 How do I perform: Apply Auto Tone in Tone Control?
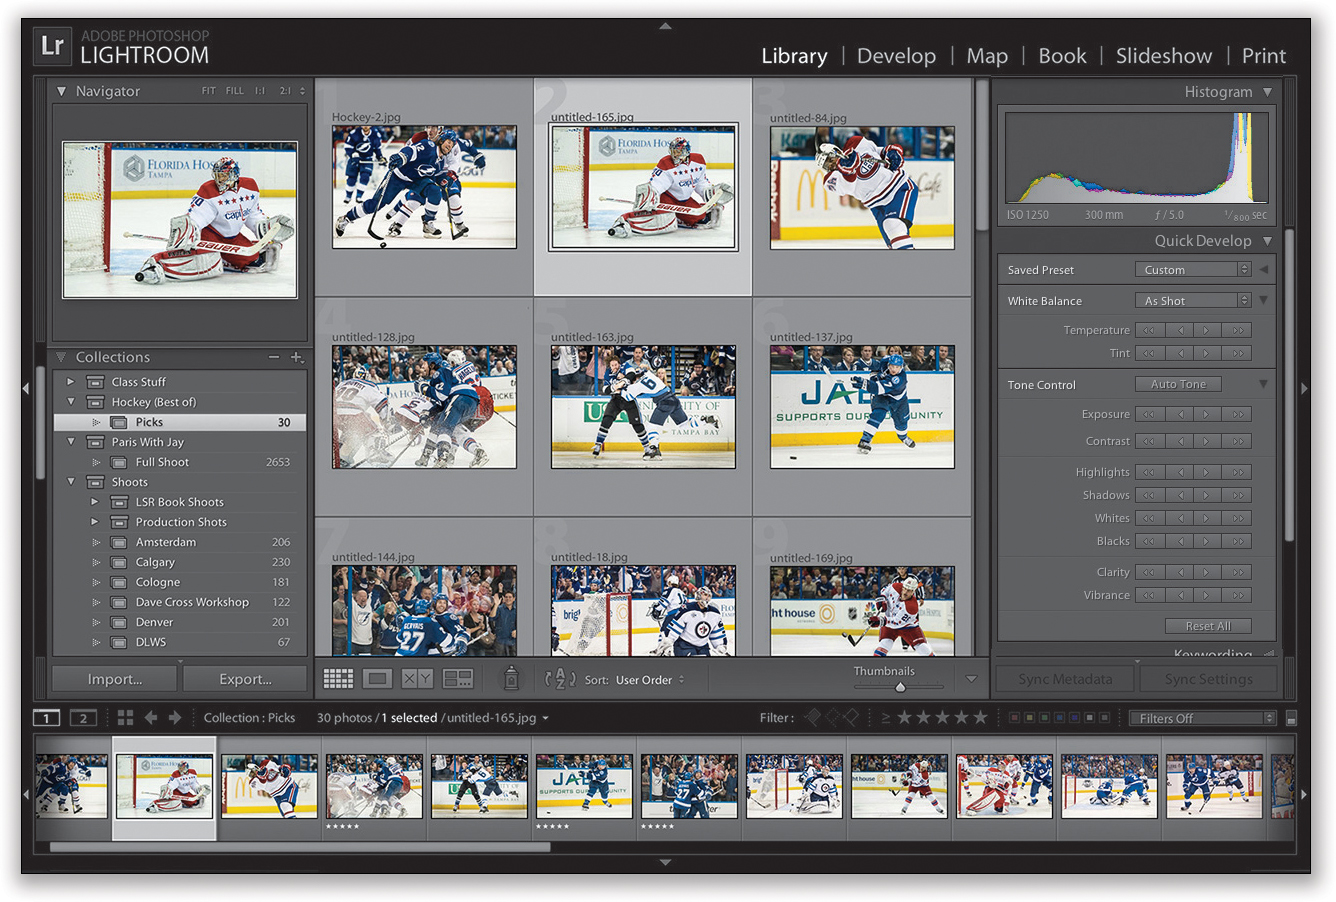coord(1178,384)
